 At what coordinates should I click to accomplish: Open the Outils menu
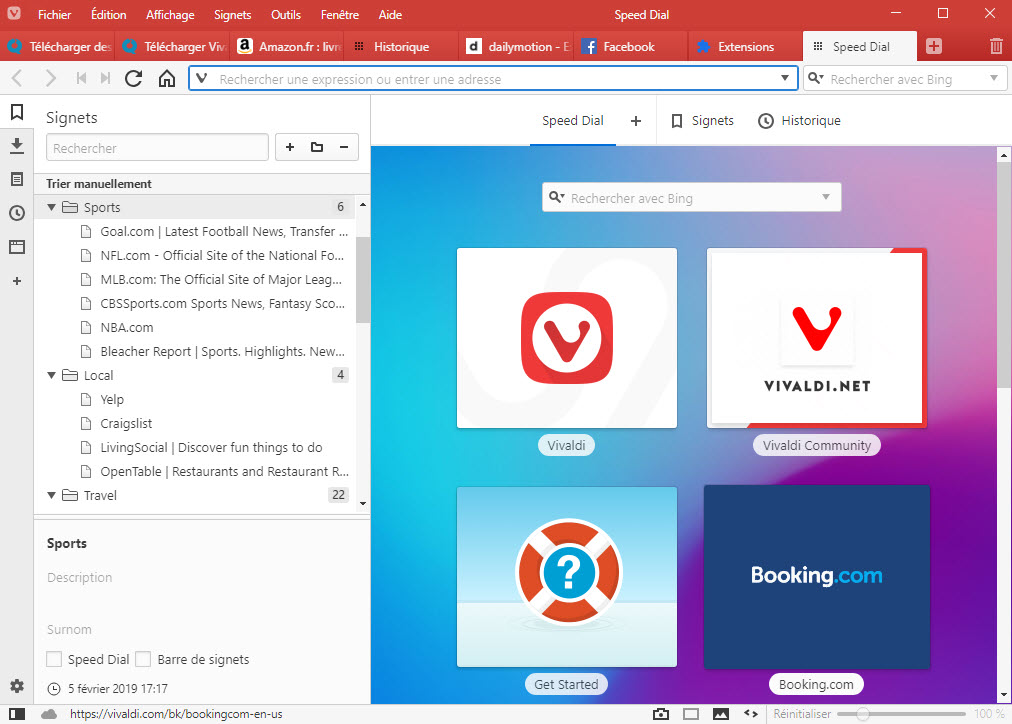pos(286,14)
